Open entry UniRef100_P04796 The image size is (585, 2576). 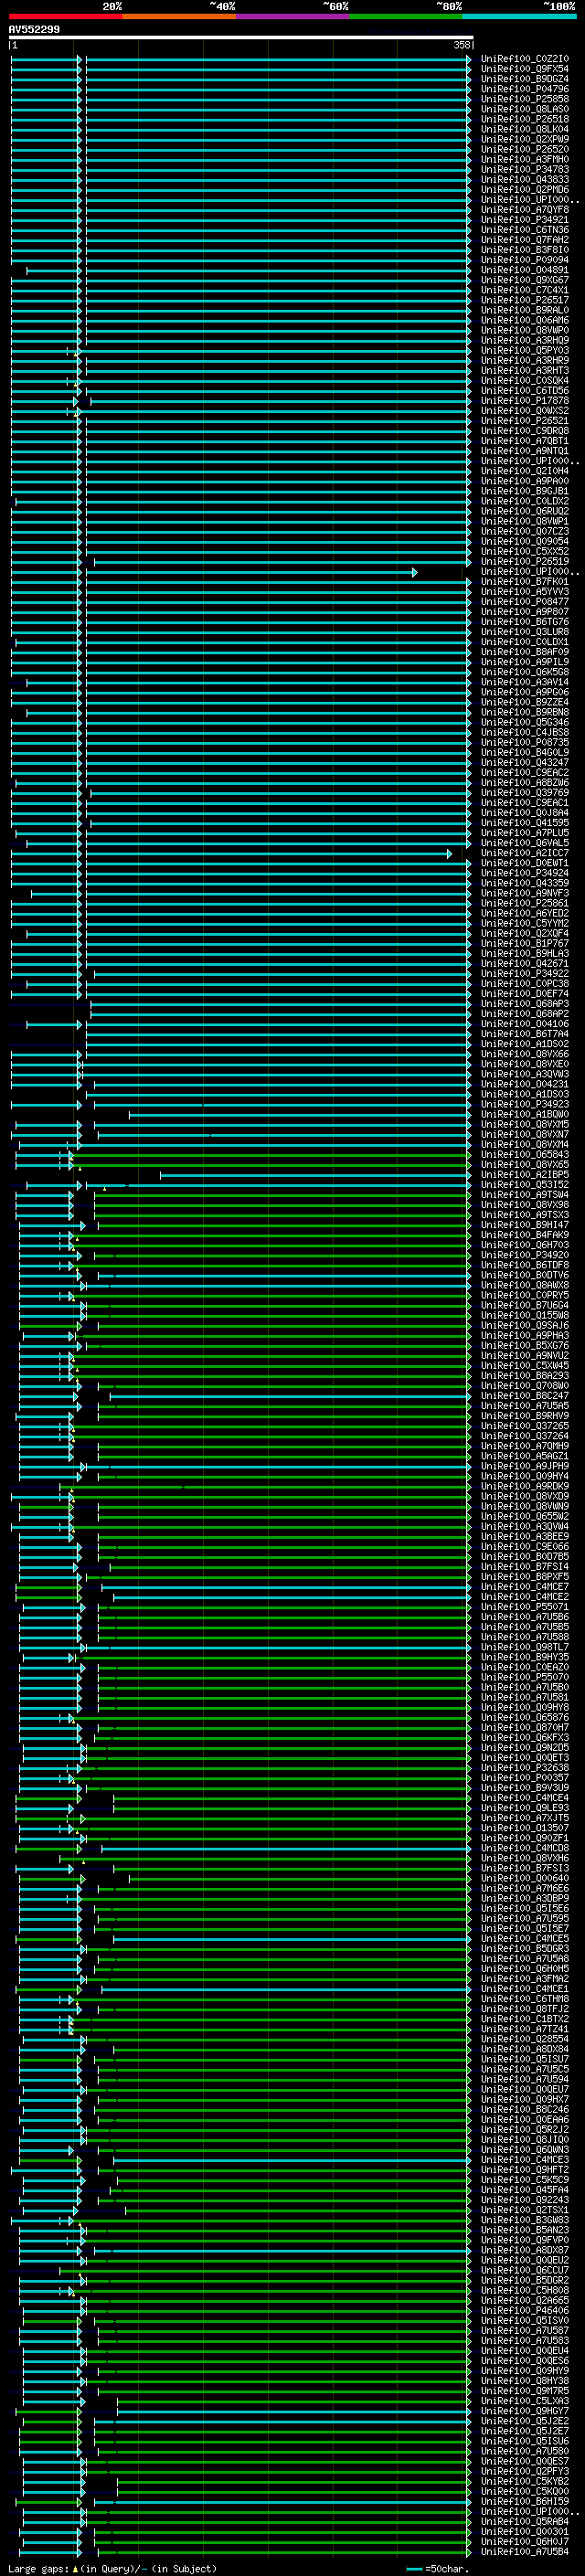click(525, 89)
